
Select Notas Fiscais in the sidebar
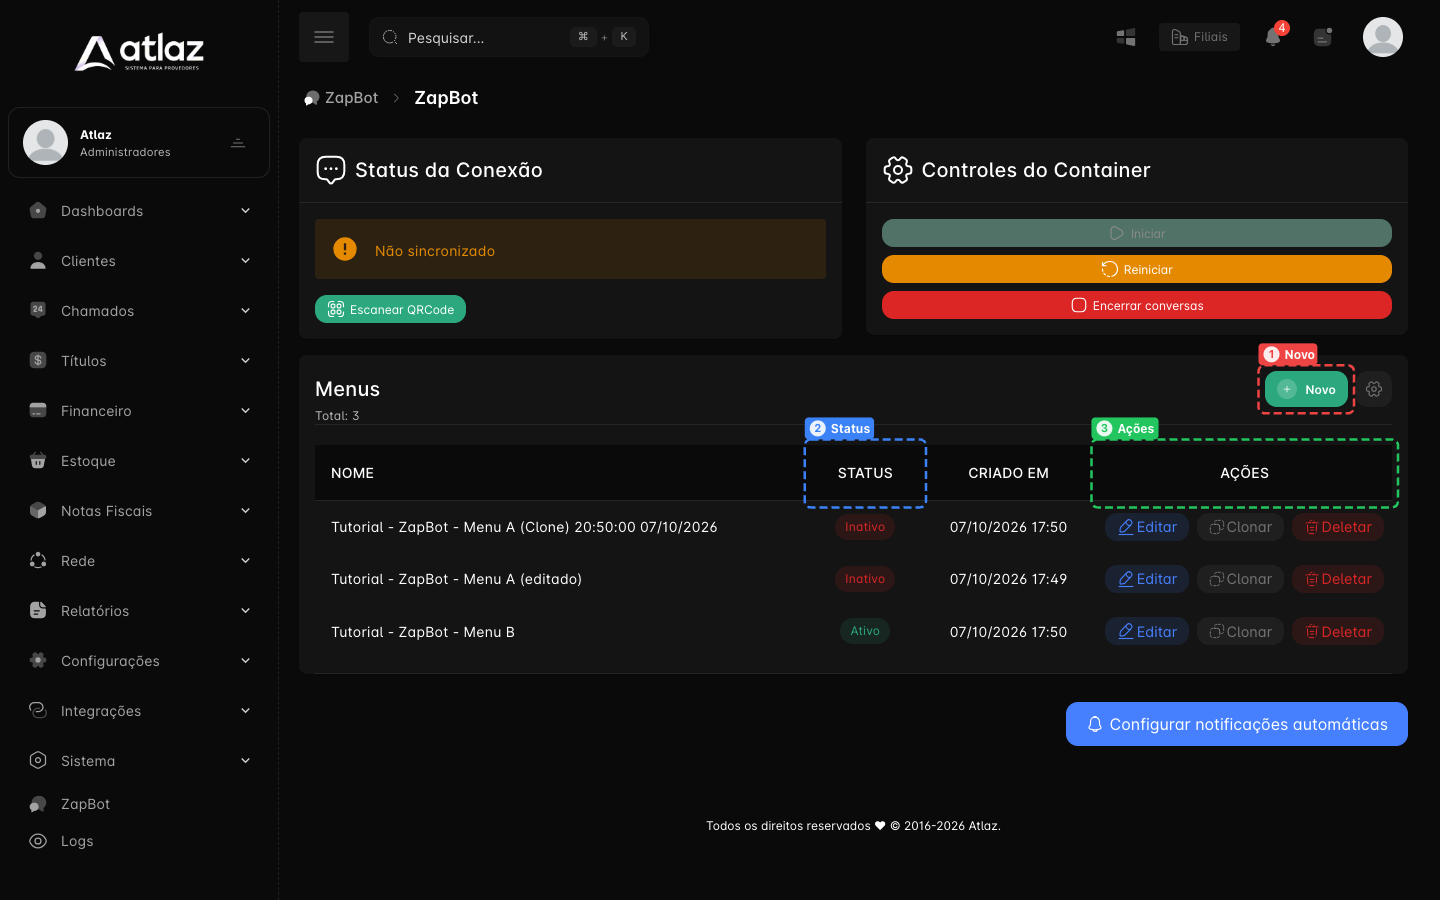coord(139,511)
